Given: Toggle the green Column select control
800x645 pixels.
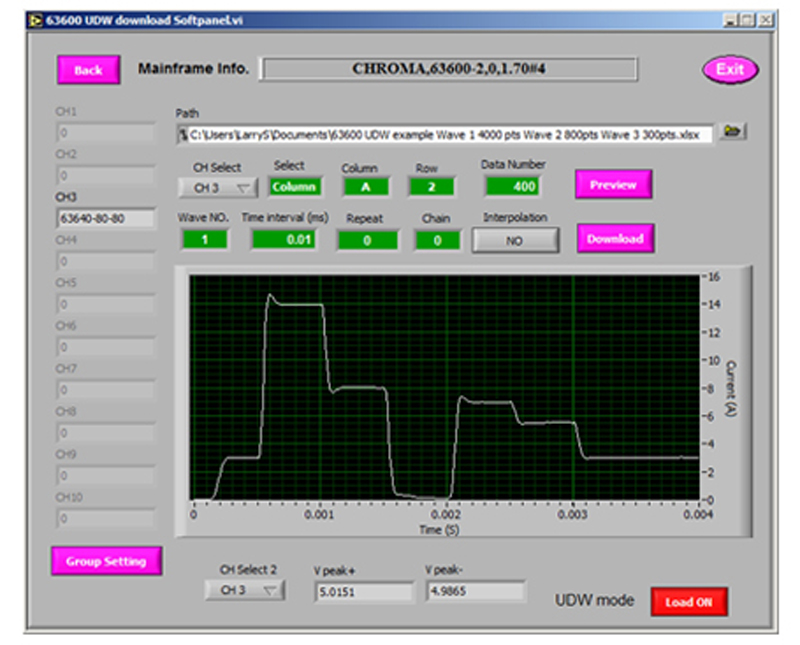Looking at the screenshot, I should coord(294,187).
